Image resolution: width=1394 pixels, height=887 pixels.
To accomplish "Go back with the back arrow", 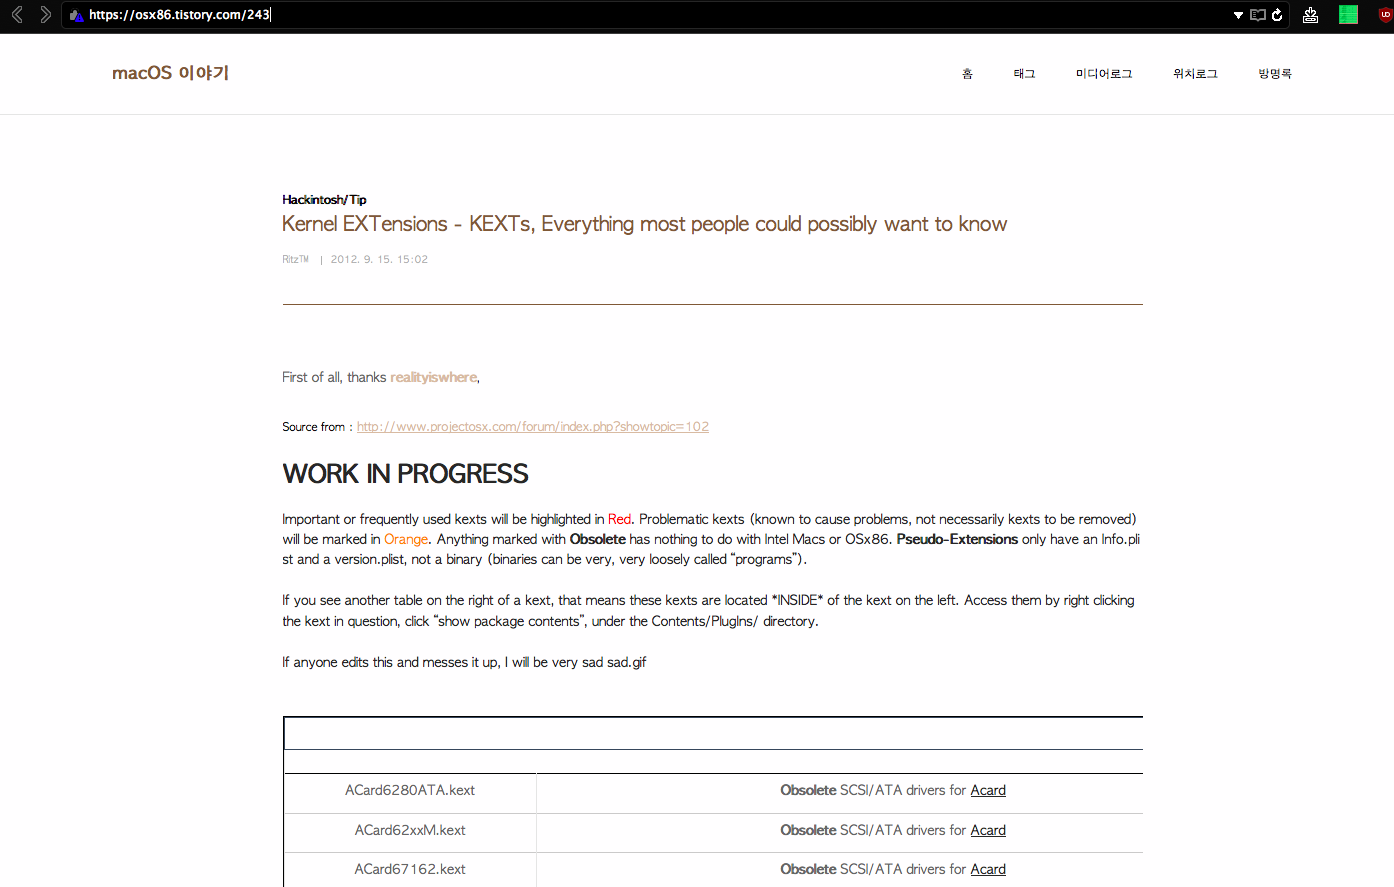I will (x=17, y=14).
